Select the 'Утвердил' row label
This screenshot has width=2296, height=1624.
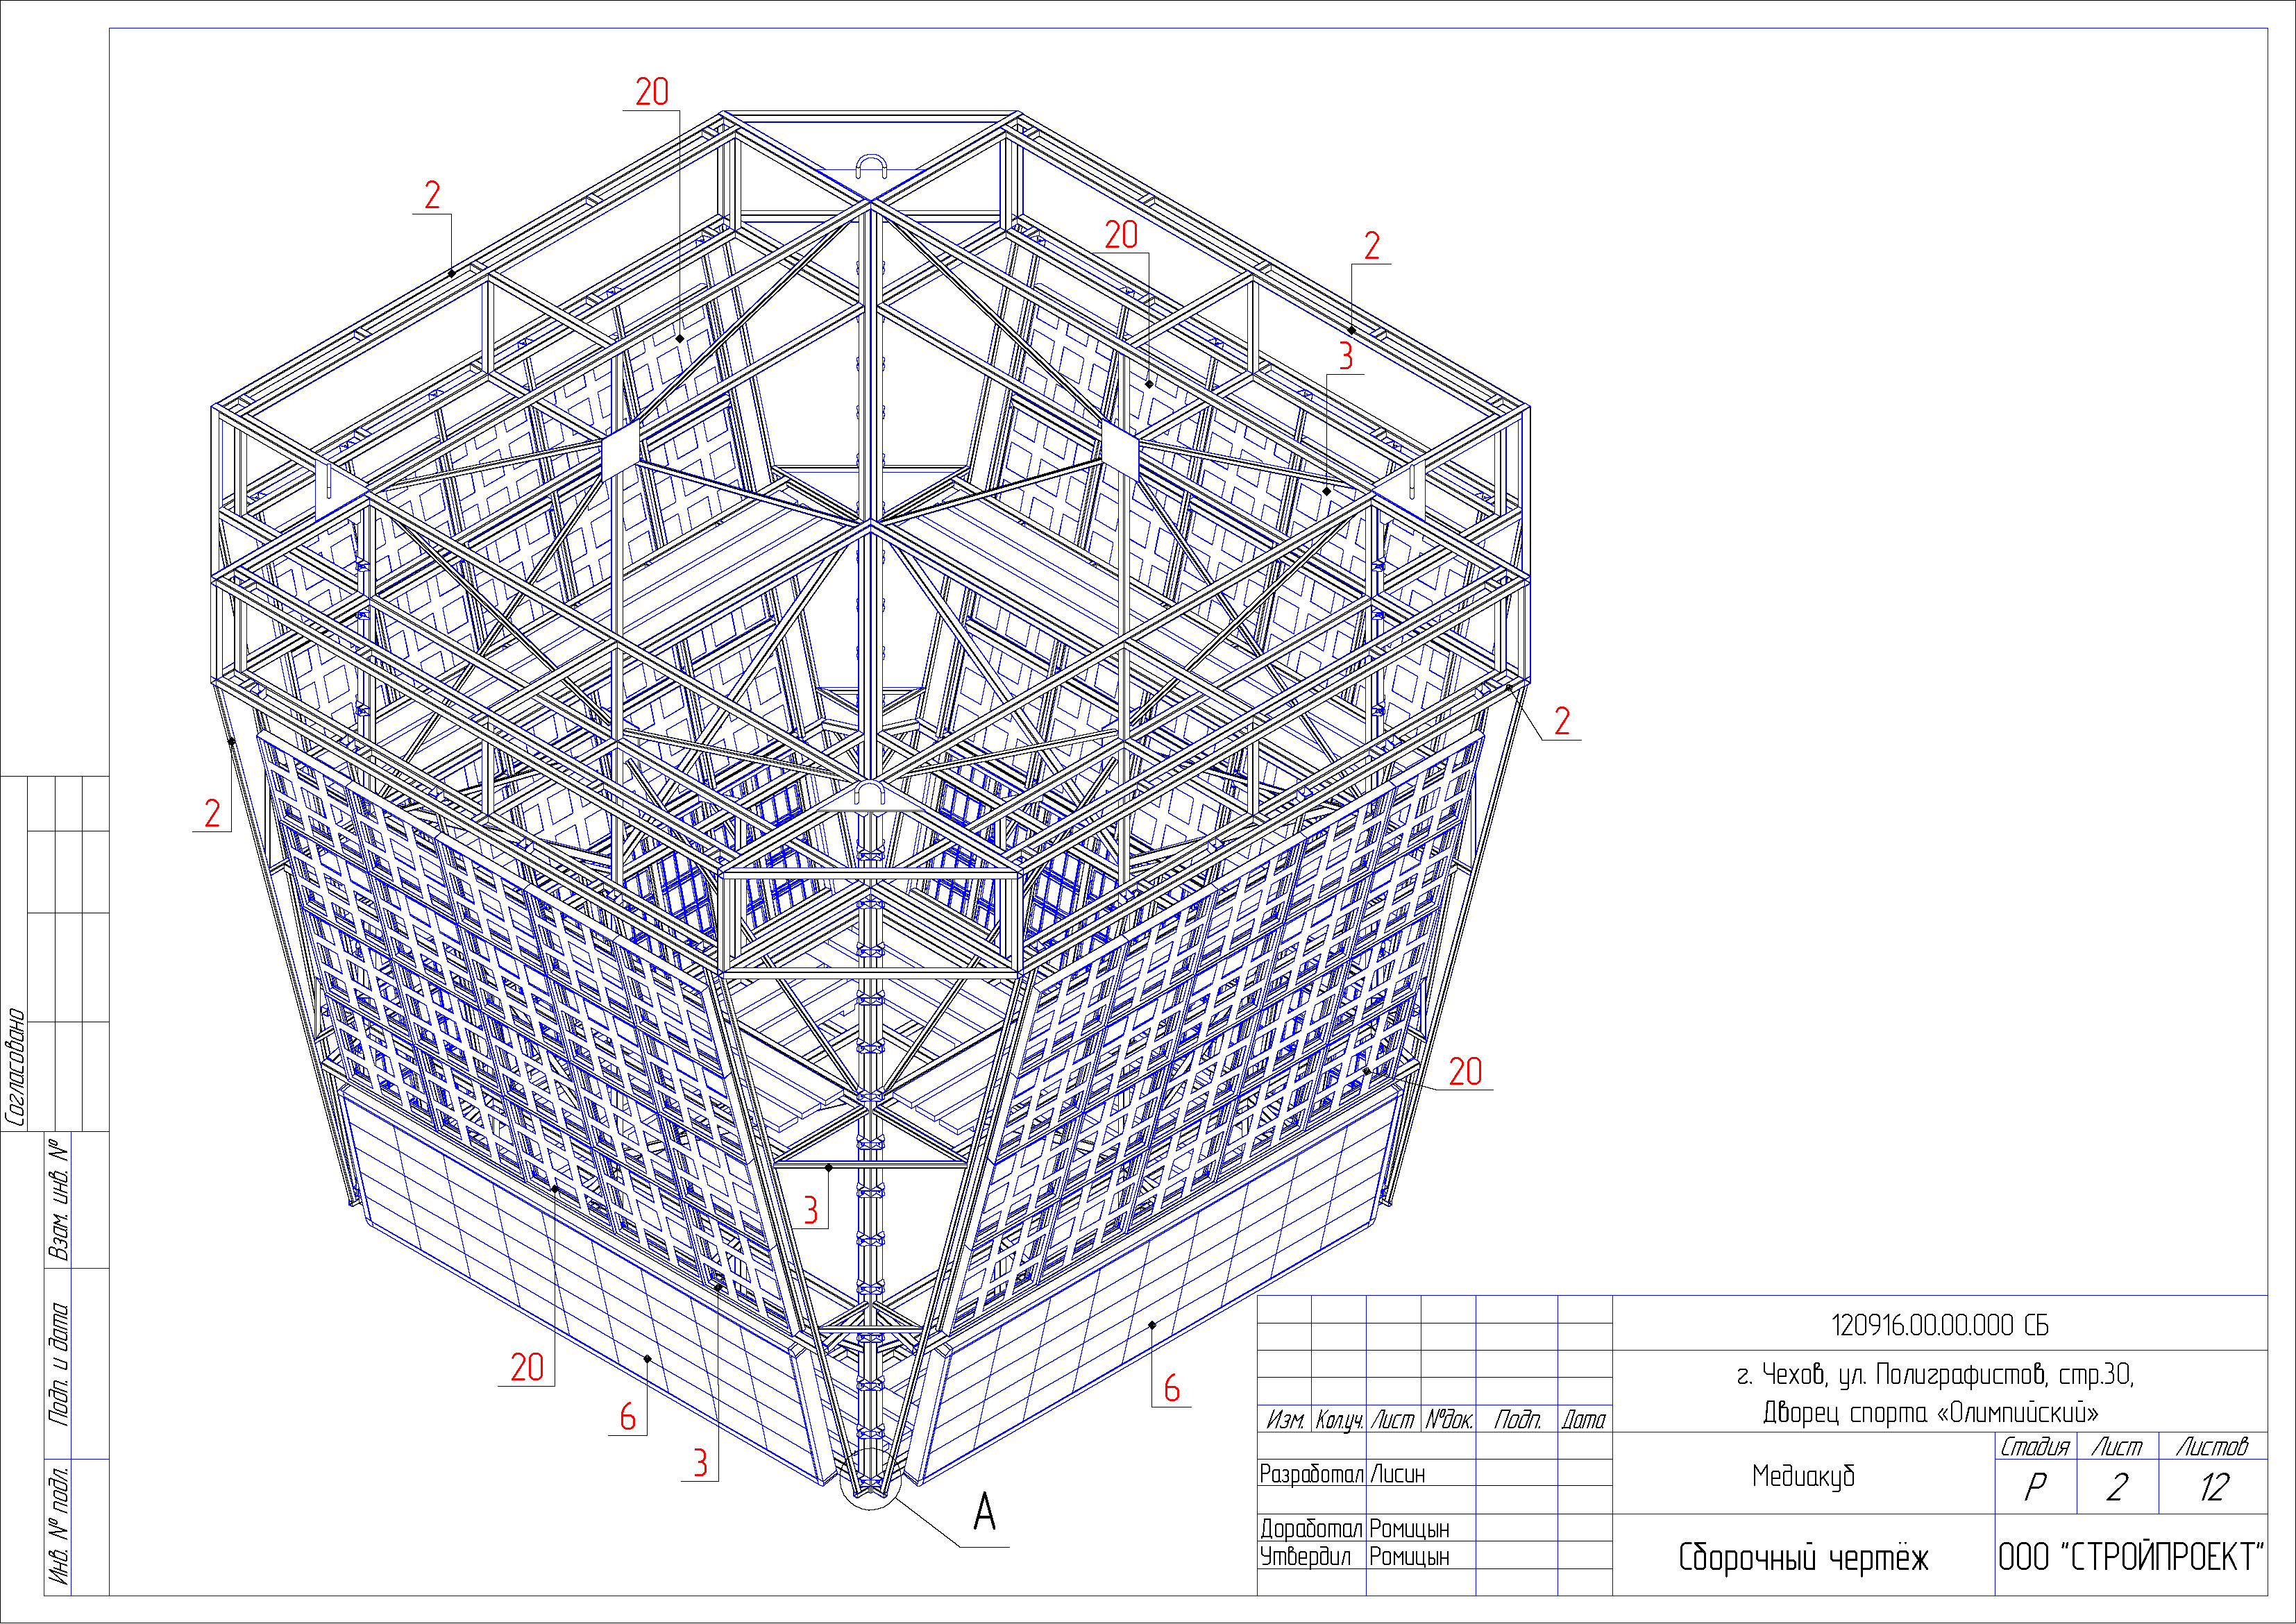coord(1305,1557)
